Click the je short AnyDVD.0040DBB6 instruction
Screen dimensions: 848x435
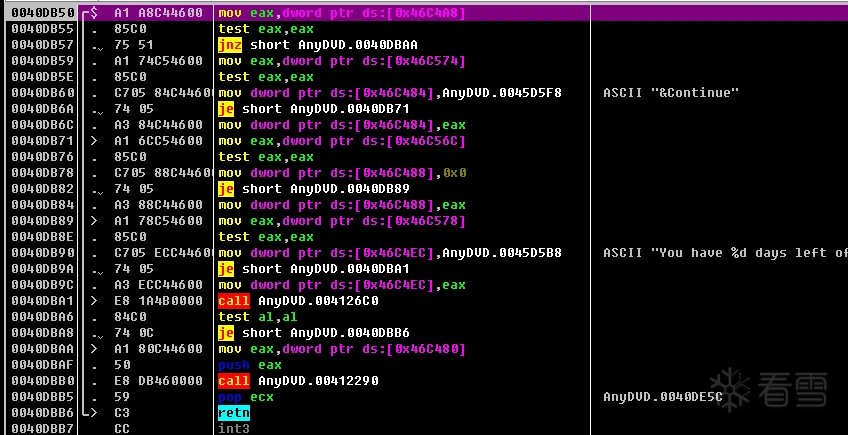coord(314,333)
